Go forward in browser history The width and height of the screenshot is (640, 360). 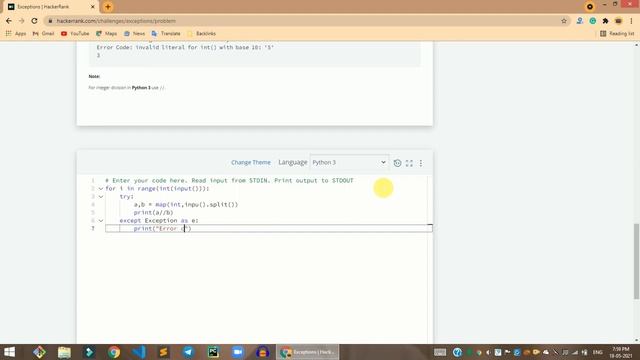point(22,21)
